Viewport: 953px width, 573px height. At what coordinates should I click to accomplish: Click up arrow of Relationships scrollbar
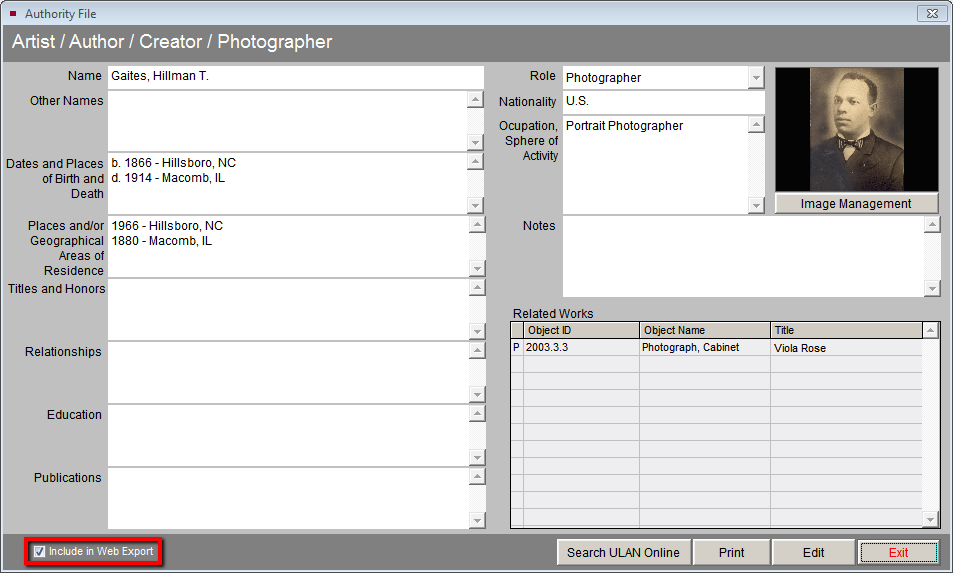[477, 351]
